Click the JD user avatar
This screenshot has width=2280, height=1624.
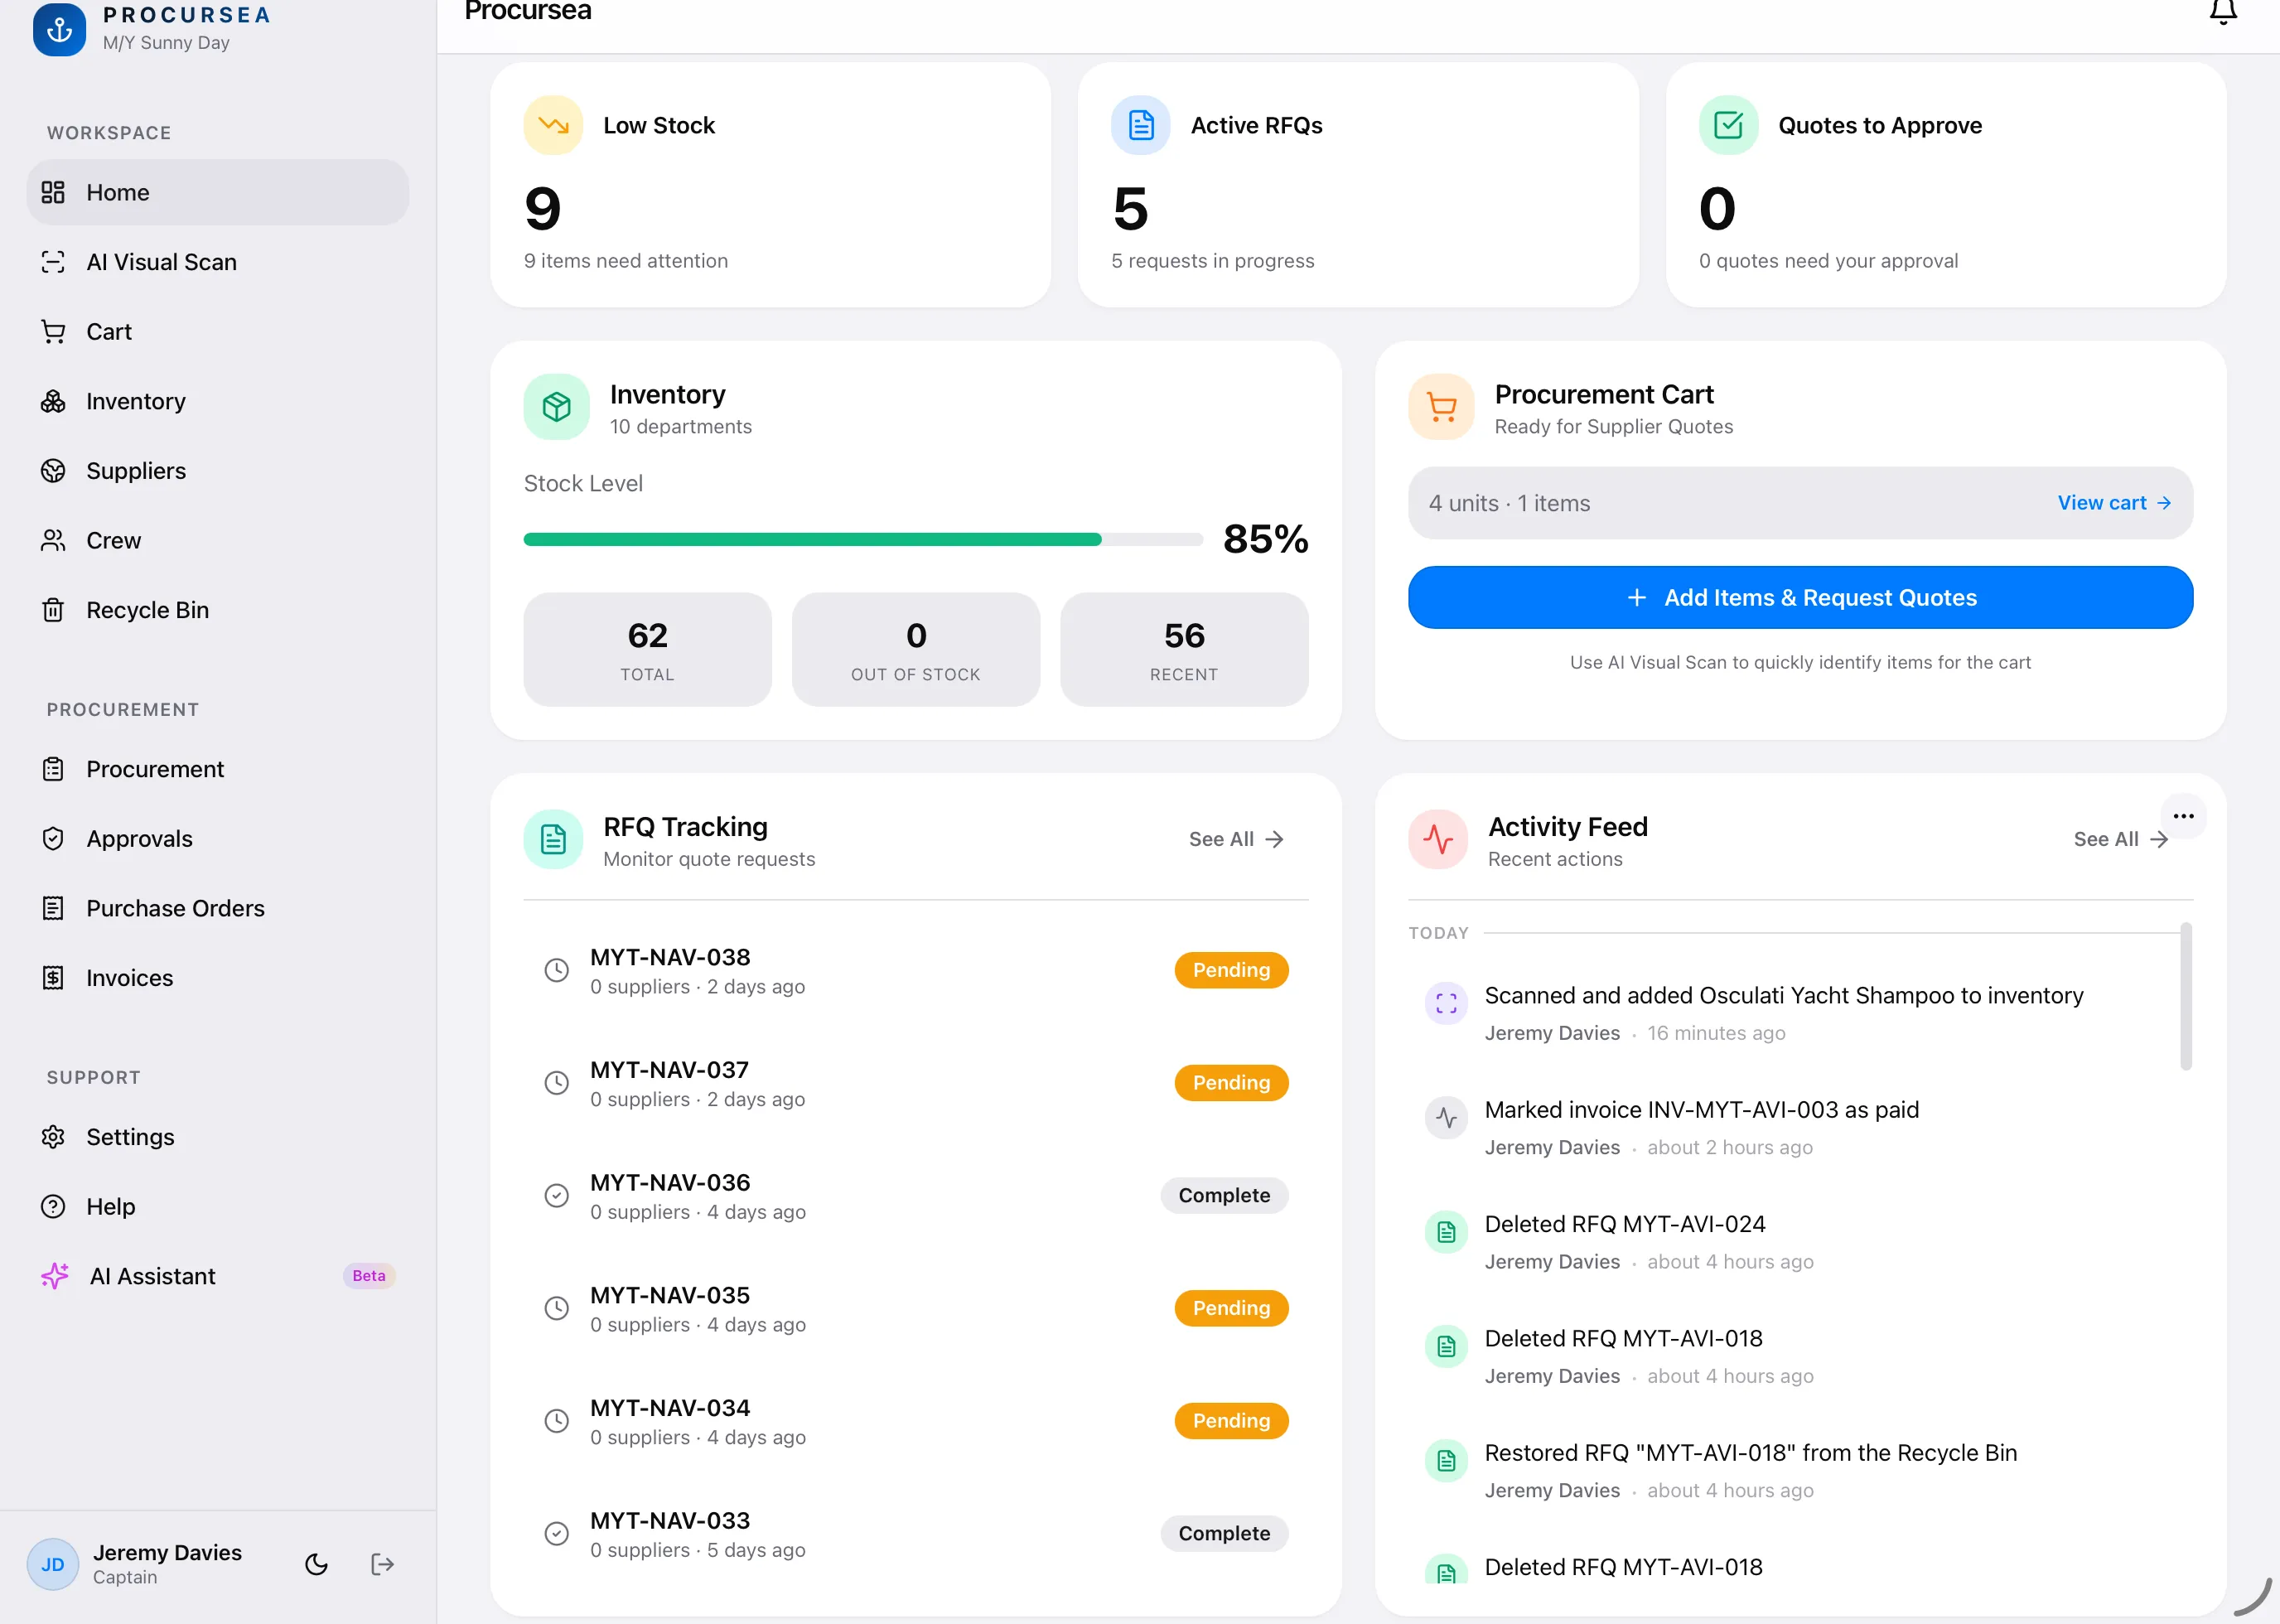(x=53, y=1564)
